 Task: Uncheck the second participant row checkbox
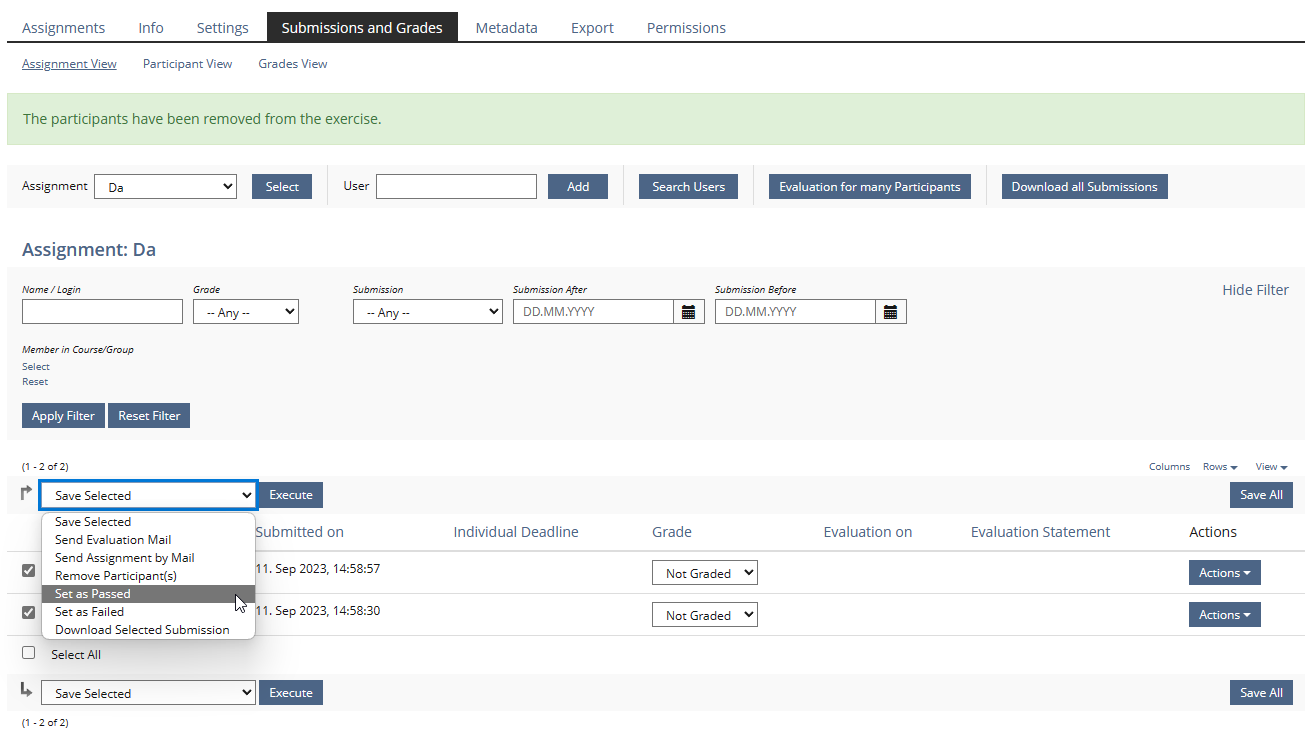point(29,612)
